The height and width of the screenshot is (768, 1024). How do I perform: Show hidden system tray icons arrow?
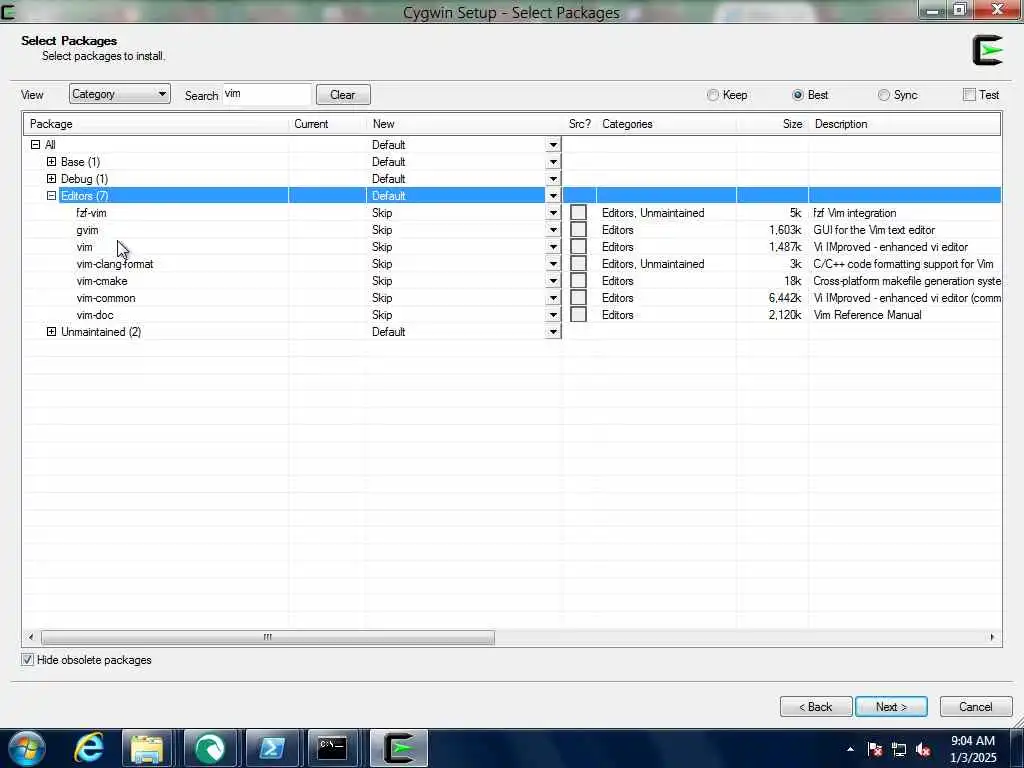point(850,749)
